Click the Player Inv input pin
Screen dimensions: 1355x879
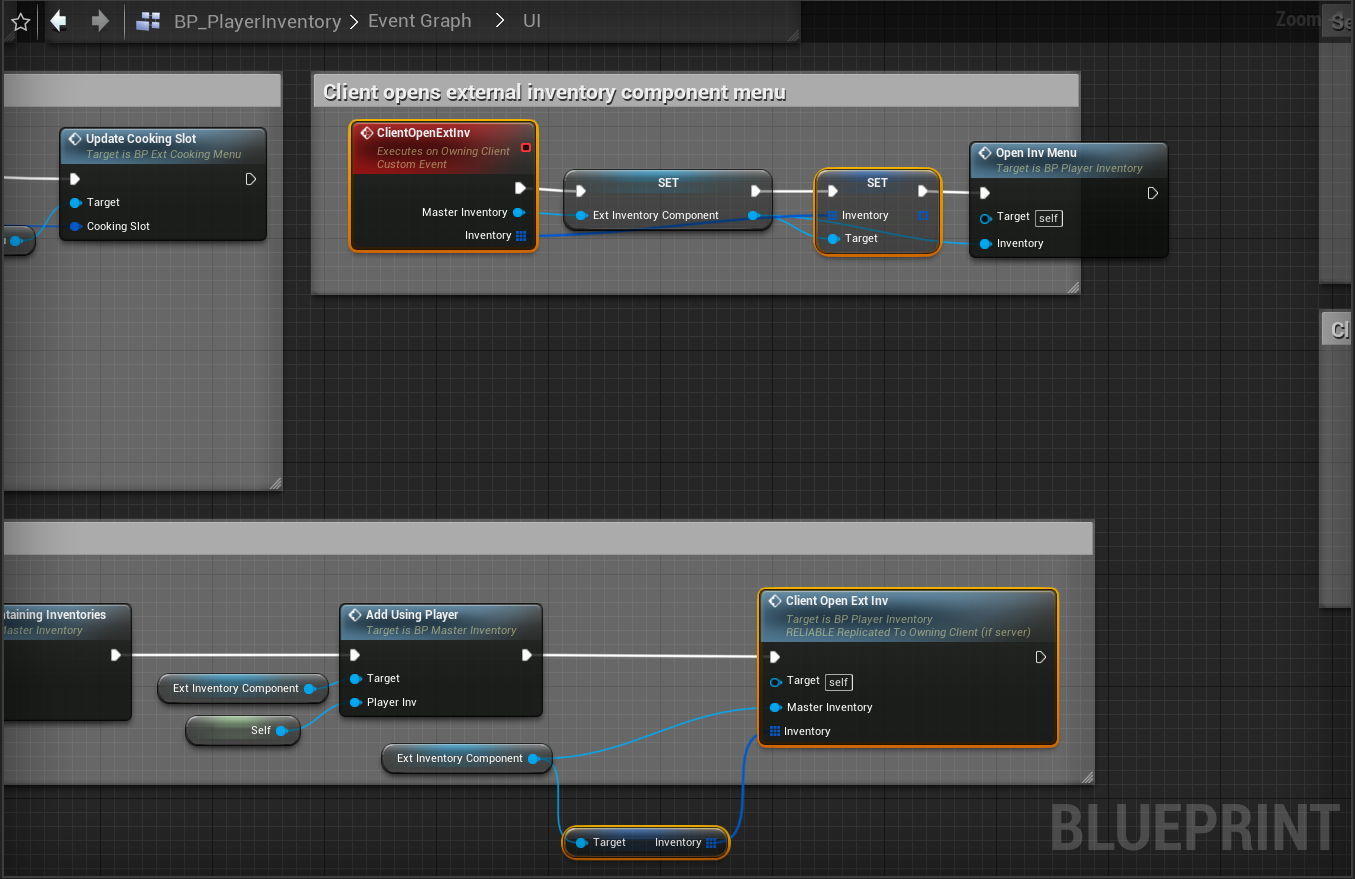click(355, 702)
